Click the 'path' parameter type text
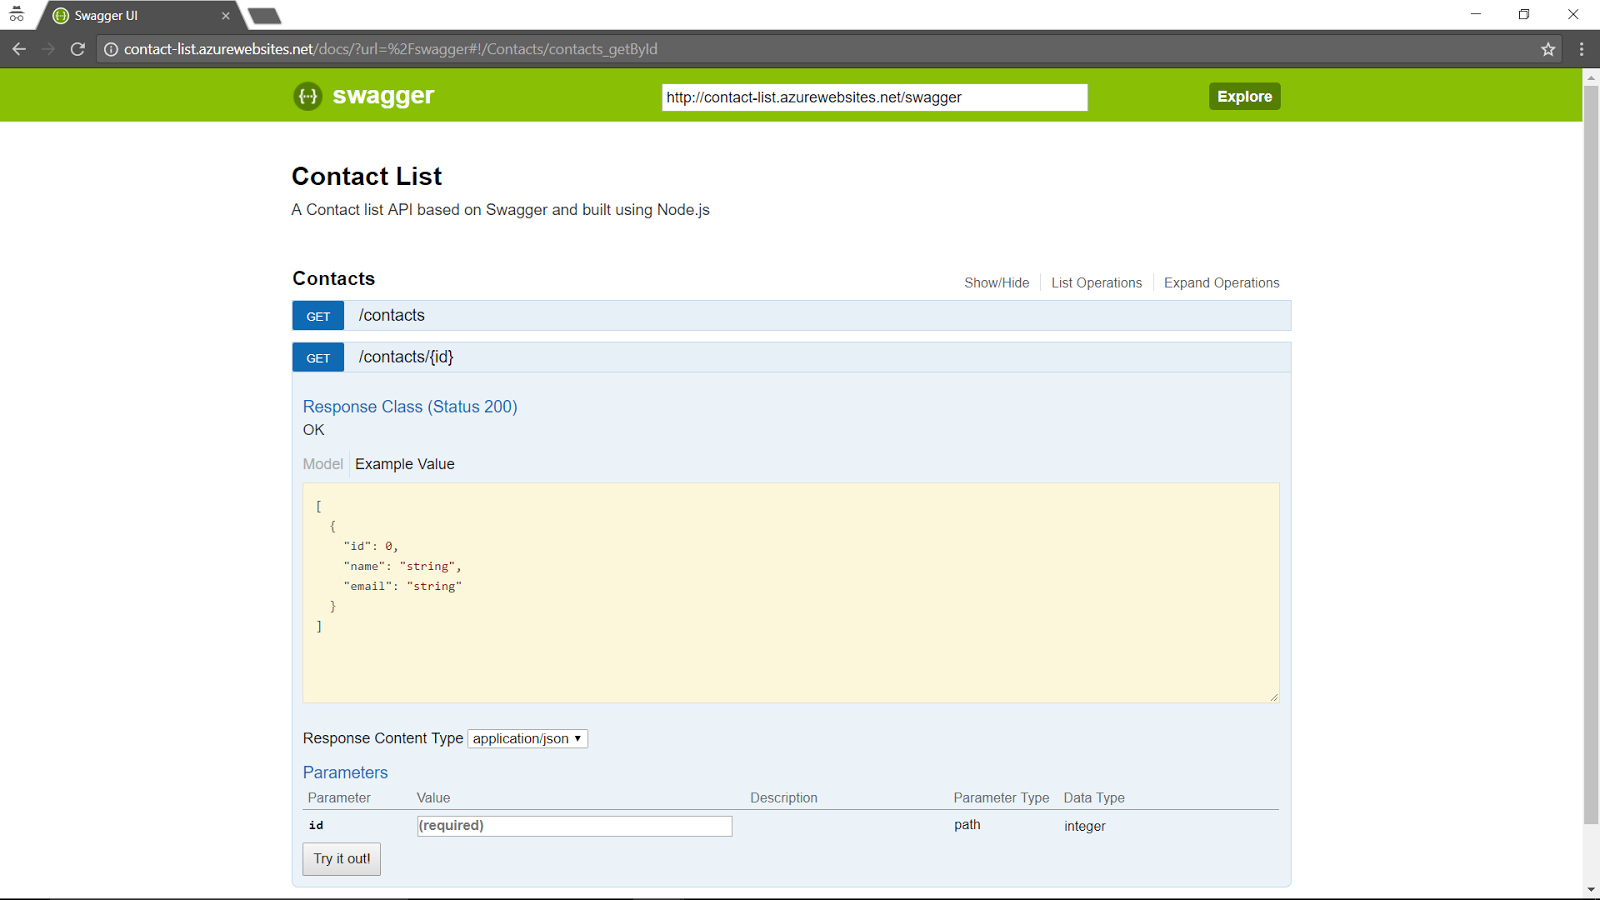Image resolution: width=1600 pixels, height=900 pixels. pyautogui.click(x=967, y=825)
